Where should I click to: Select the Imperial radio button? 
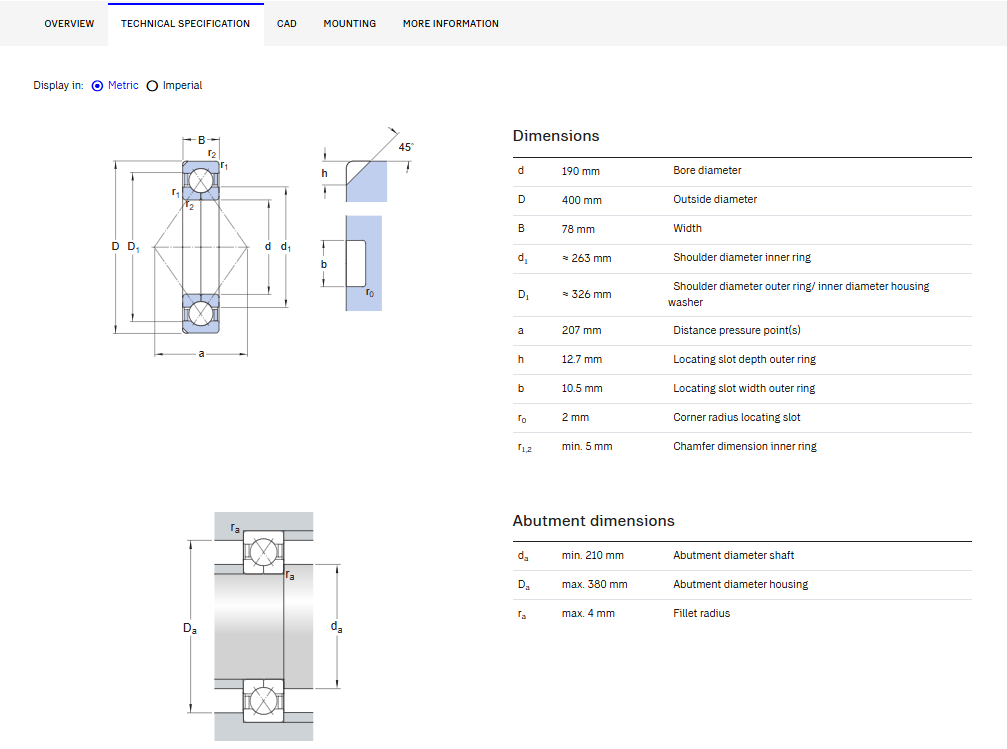[152, 85]
